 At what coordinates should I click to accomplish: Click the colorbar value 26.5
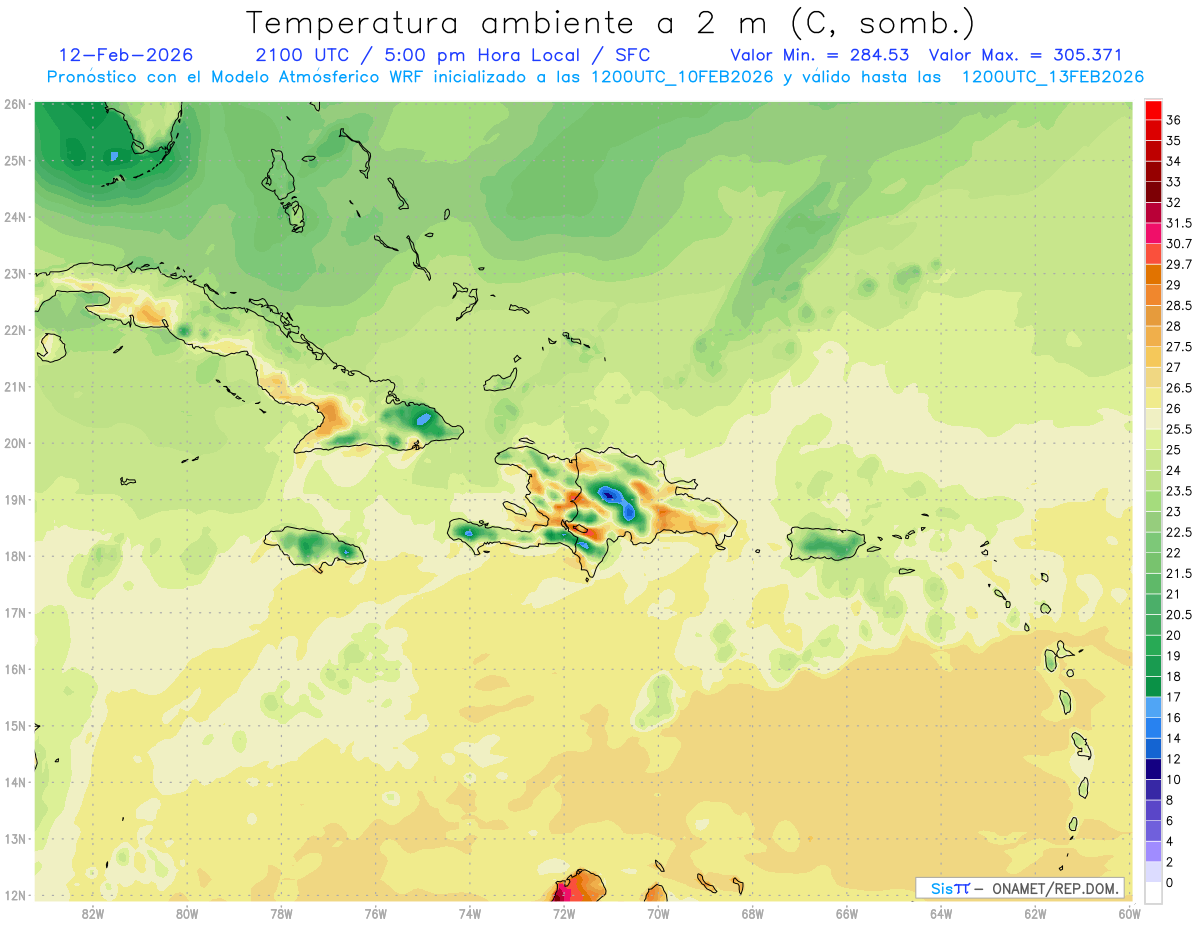pyautogui.click(x=1179, y=388)
